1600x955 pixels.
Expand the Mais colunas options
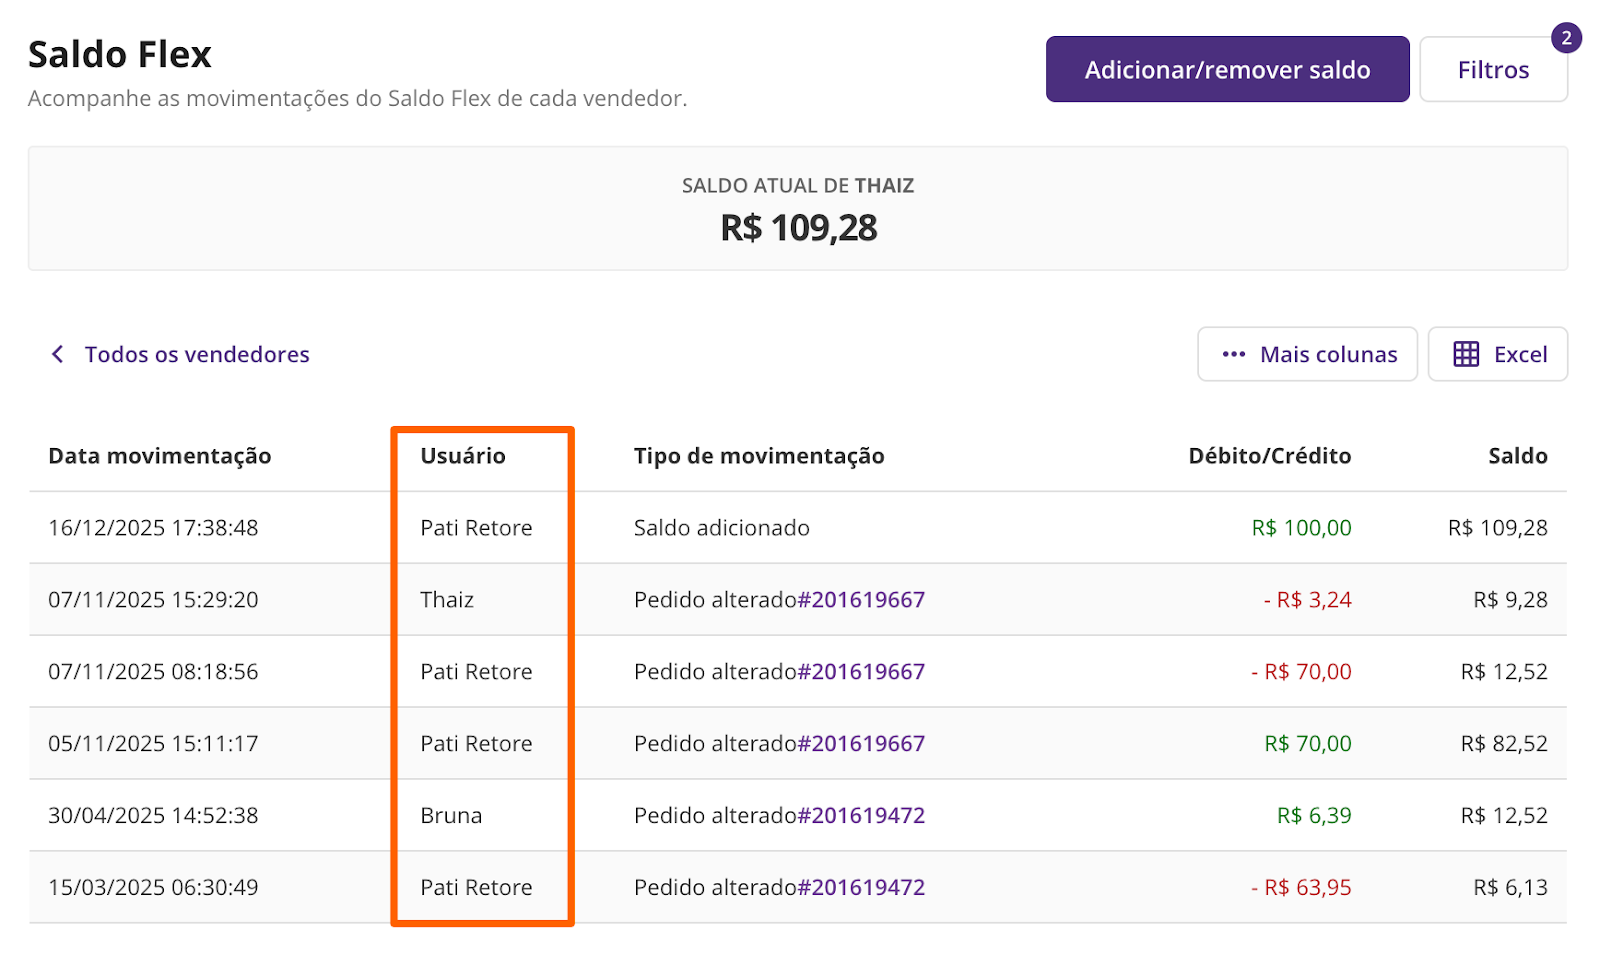click(x=1307, y=354)
